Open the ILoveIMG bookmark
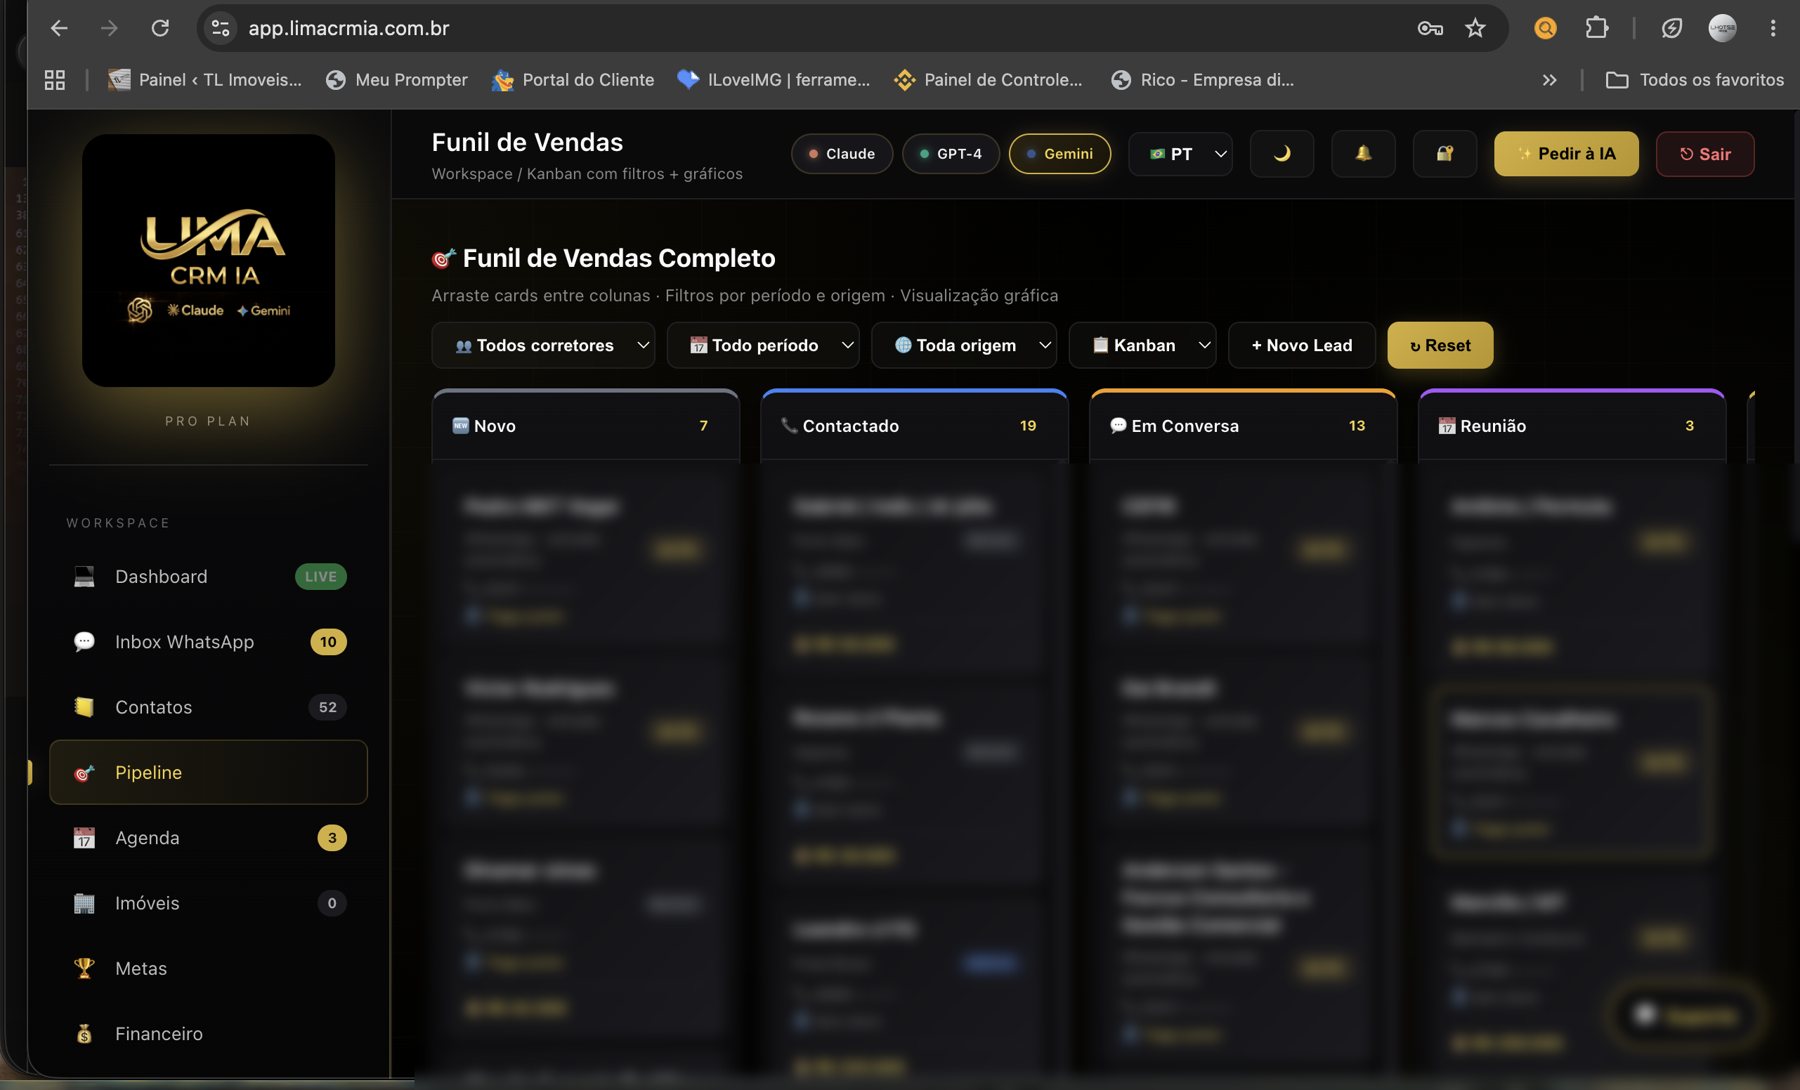 tap(774, 80)
